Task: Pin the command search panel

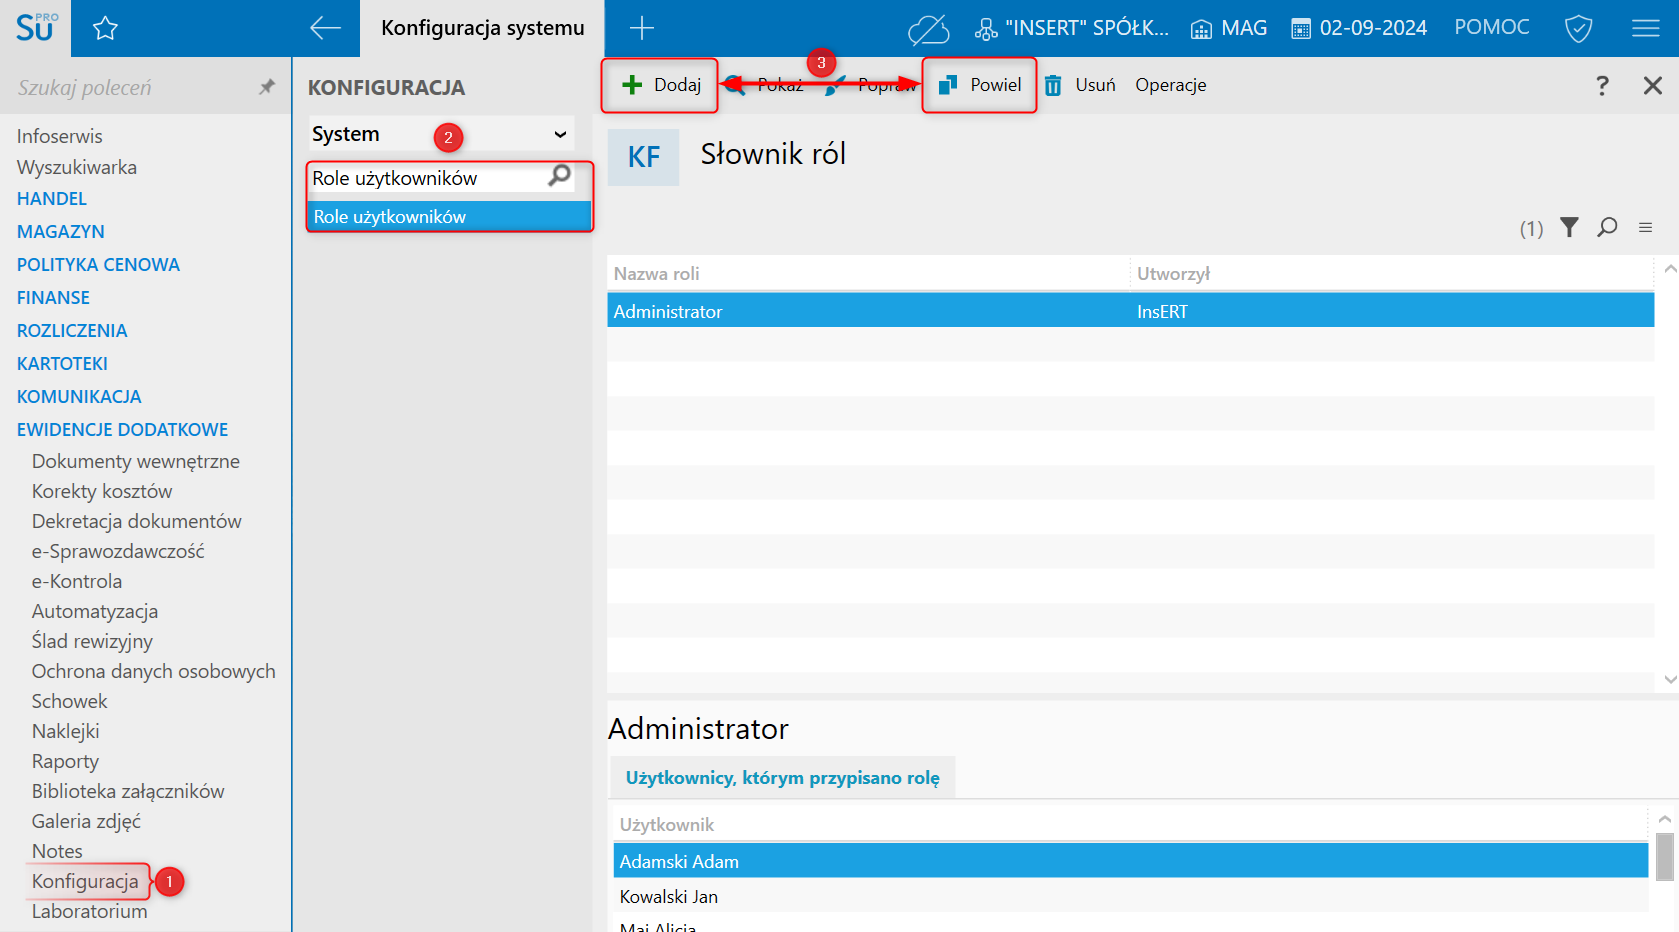Action: point(266,87)
